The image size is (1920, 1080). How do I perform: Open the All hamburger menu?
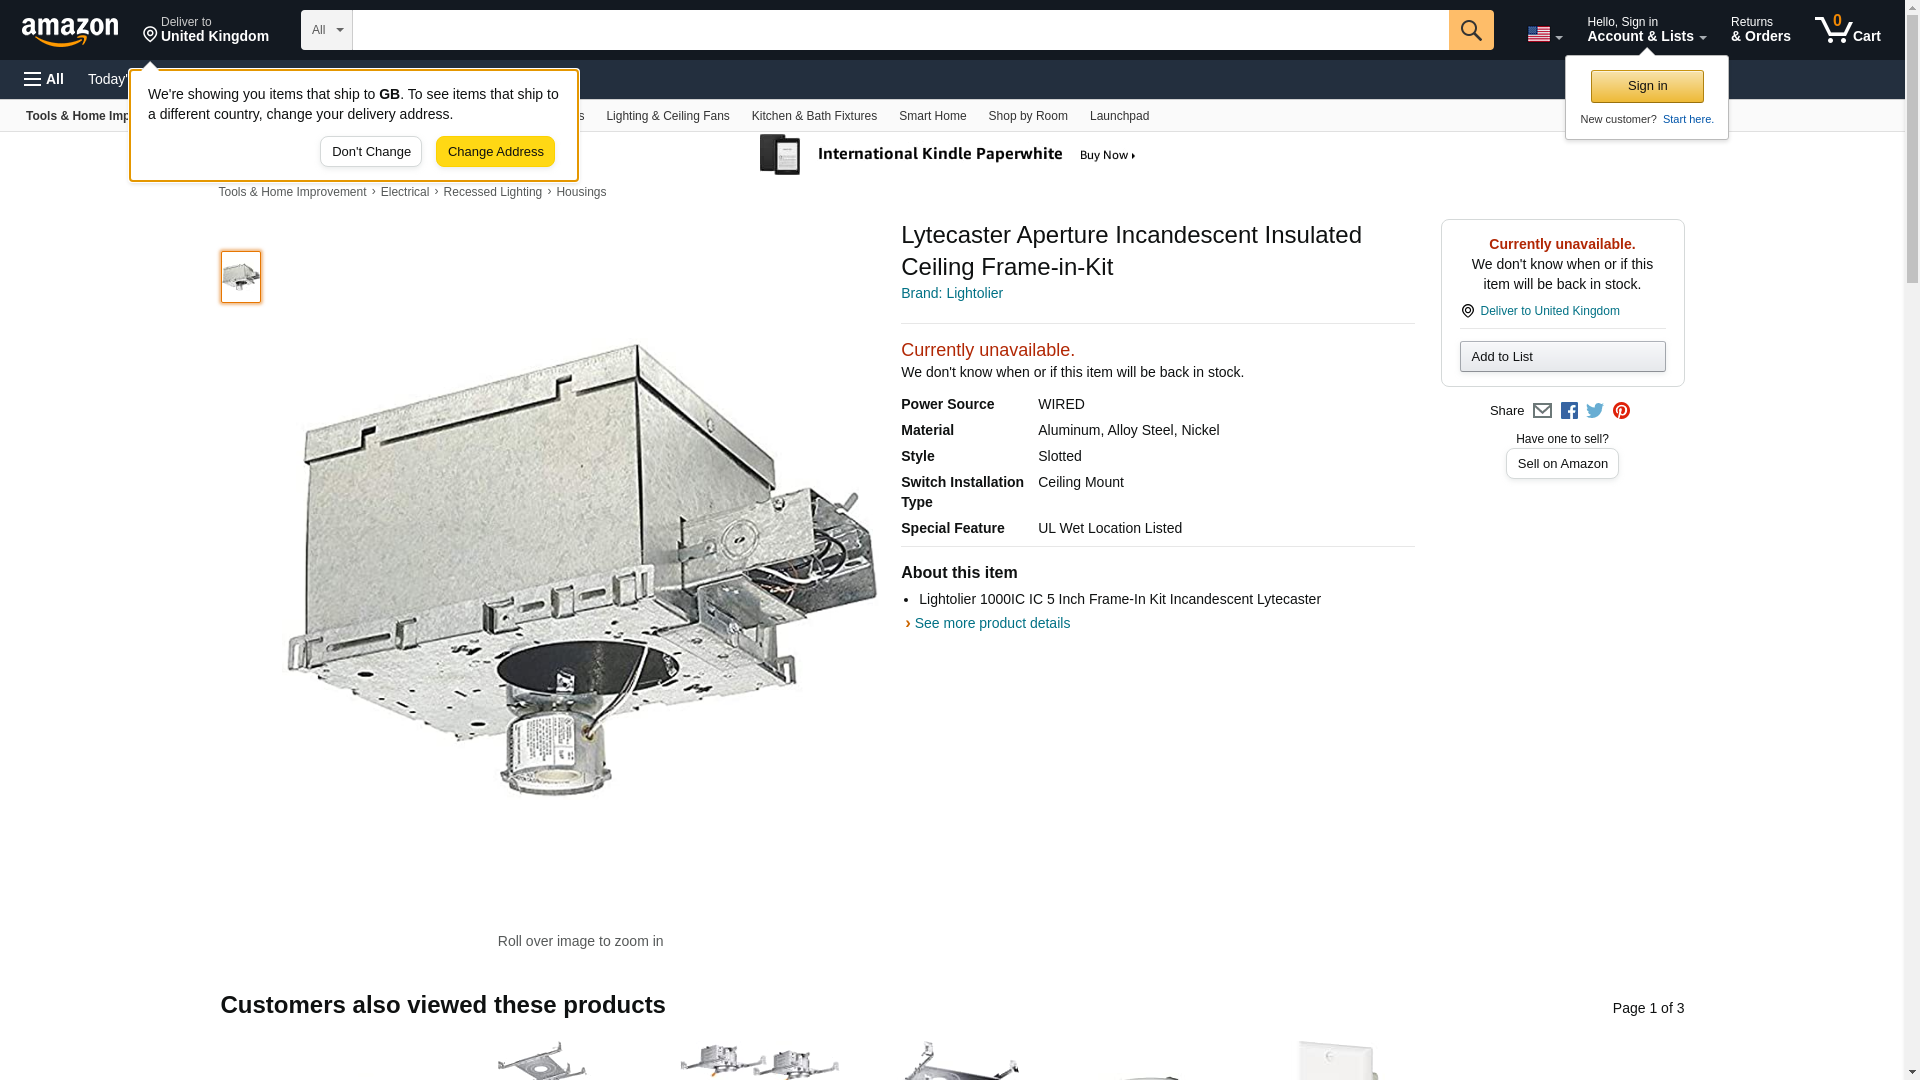click(x=44, y=79)
